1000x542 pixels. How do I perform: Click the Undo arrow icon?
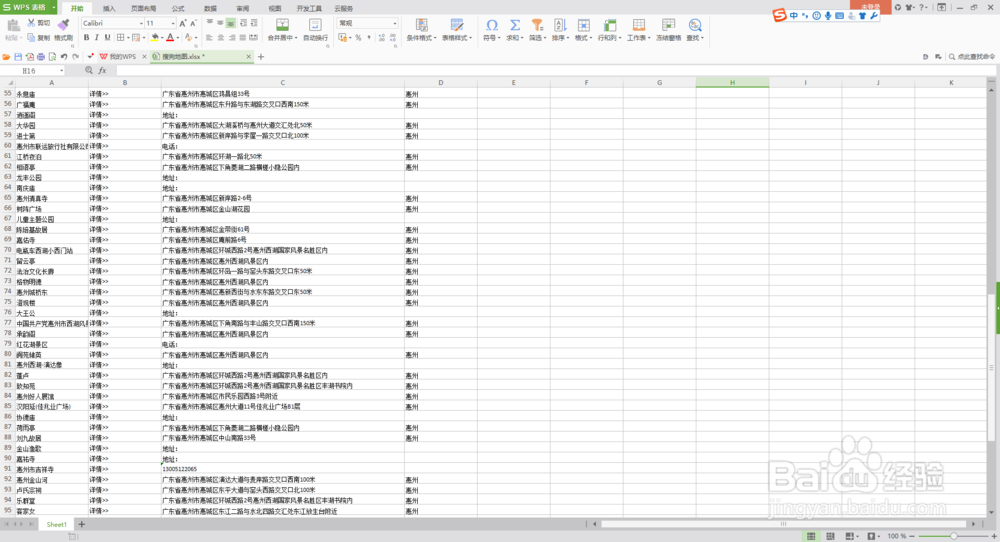64,57
